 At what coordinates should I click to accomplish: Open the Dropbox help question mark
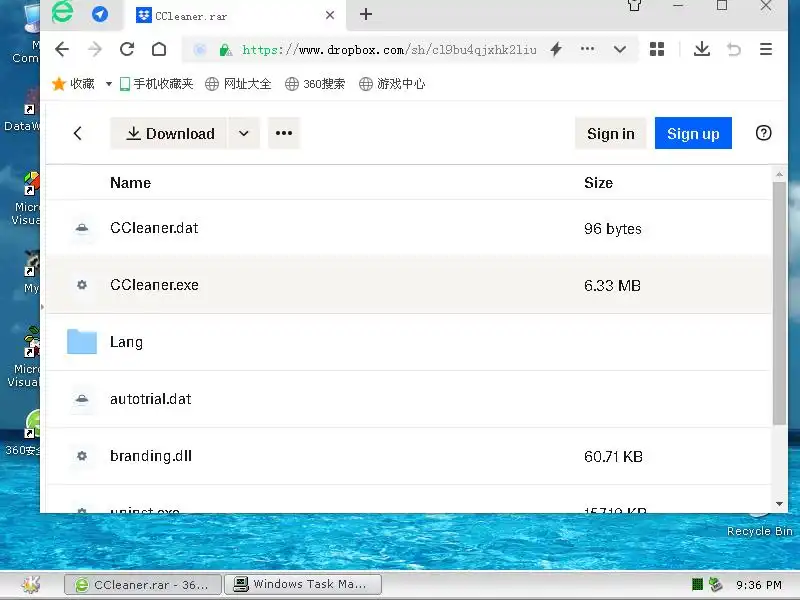click(763, 133)
